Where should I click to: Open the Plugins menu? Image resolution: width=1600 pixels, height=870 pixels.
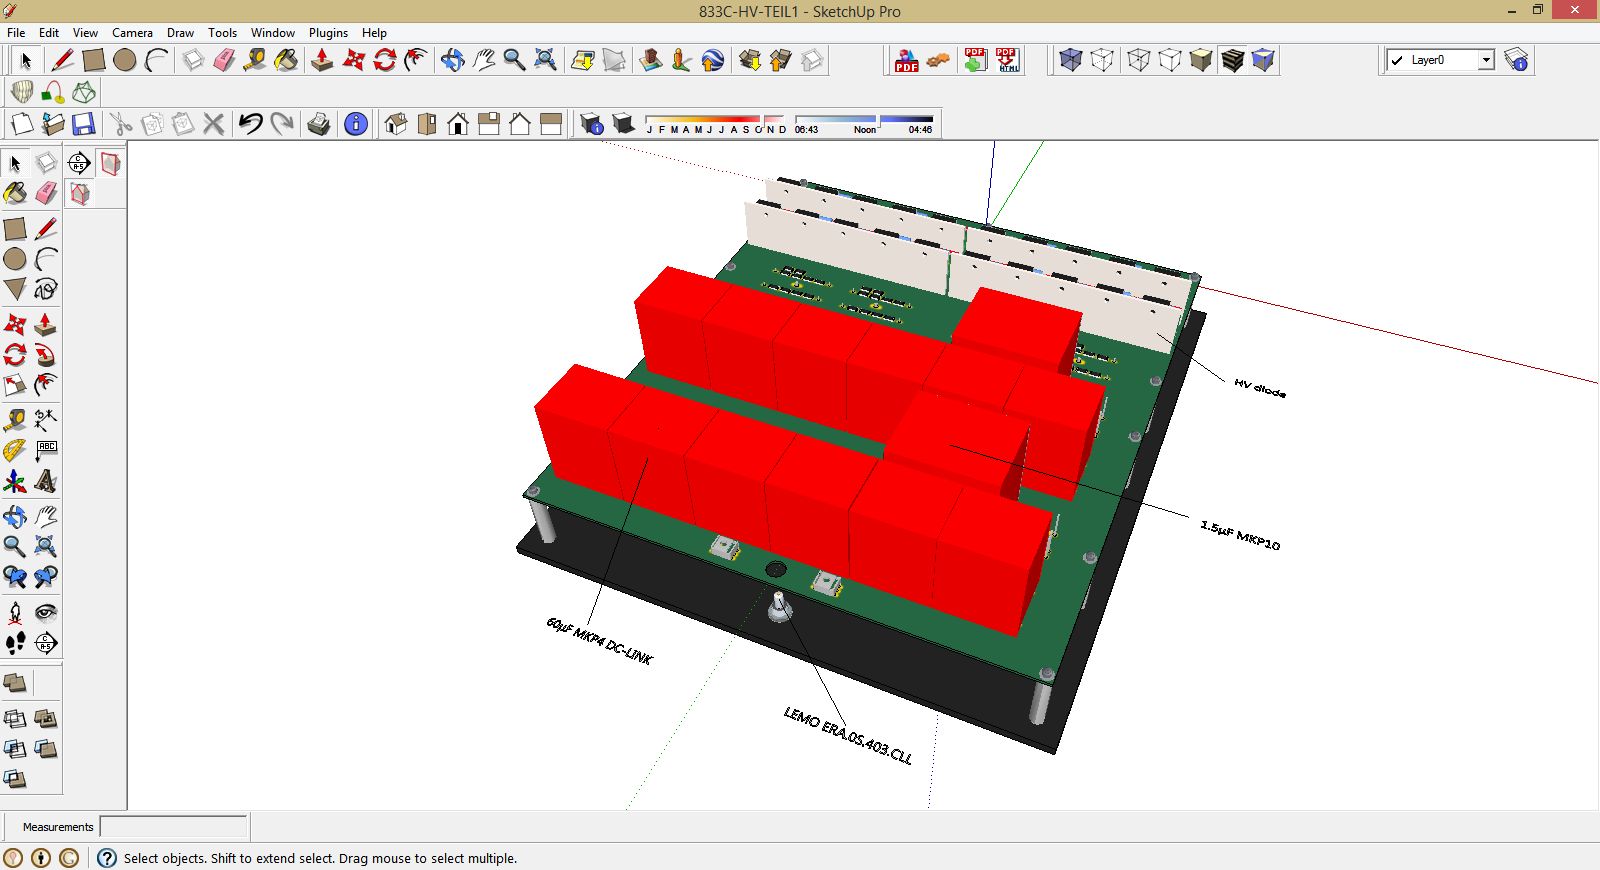pyautogui.click(x=328, y=33)
